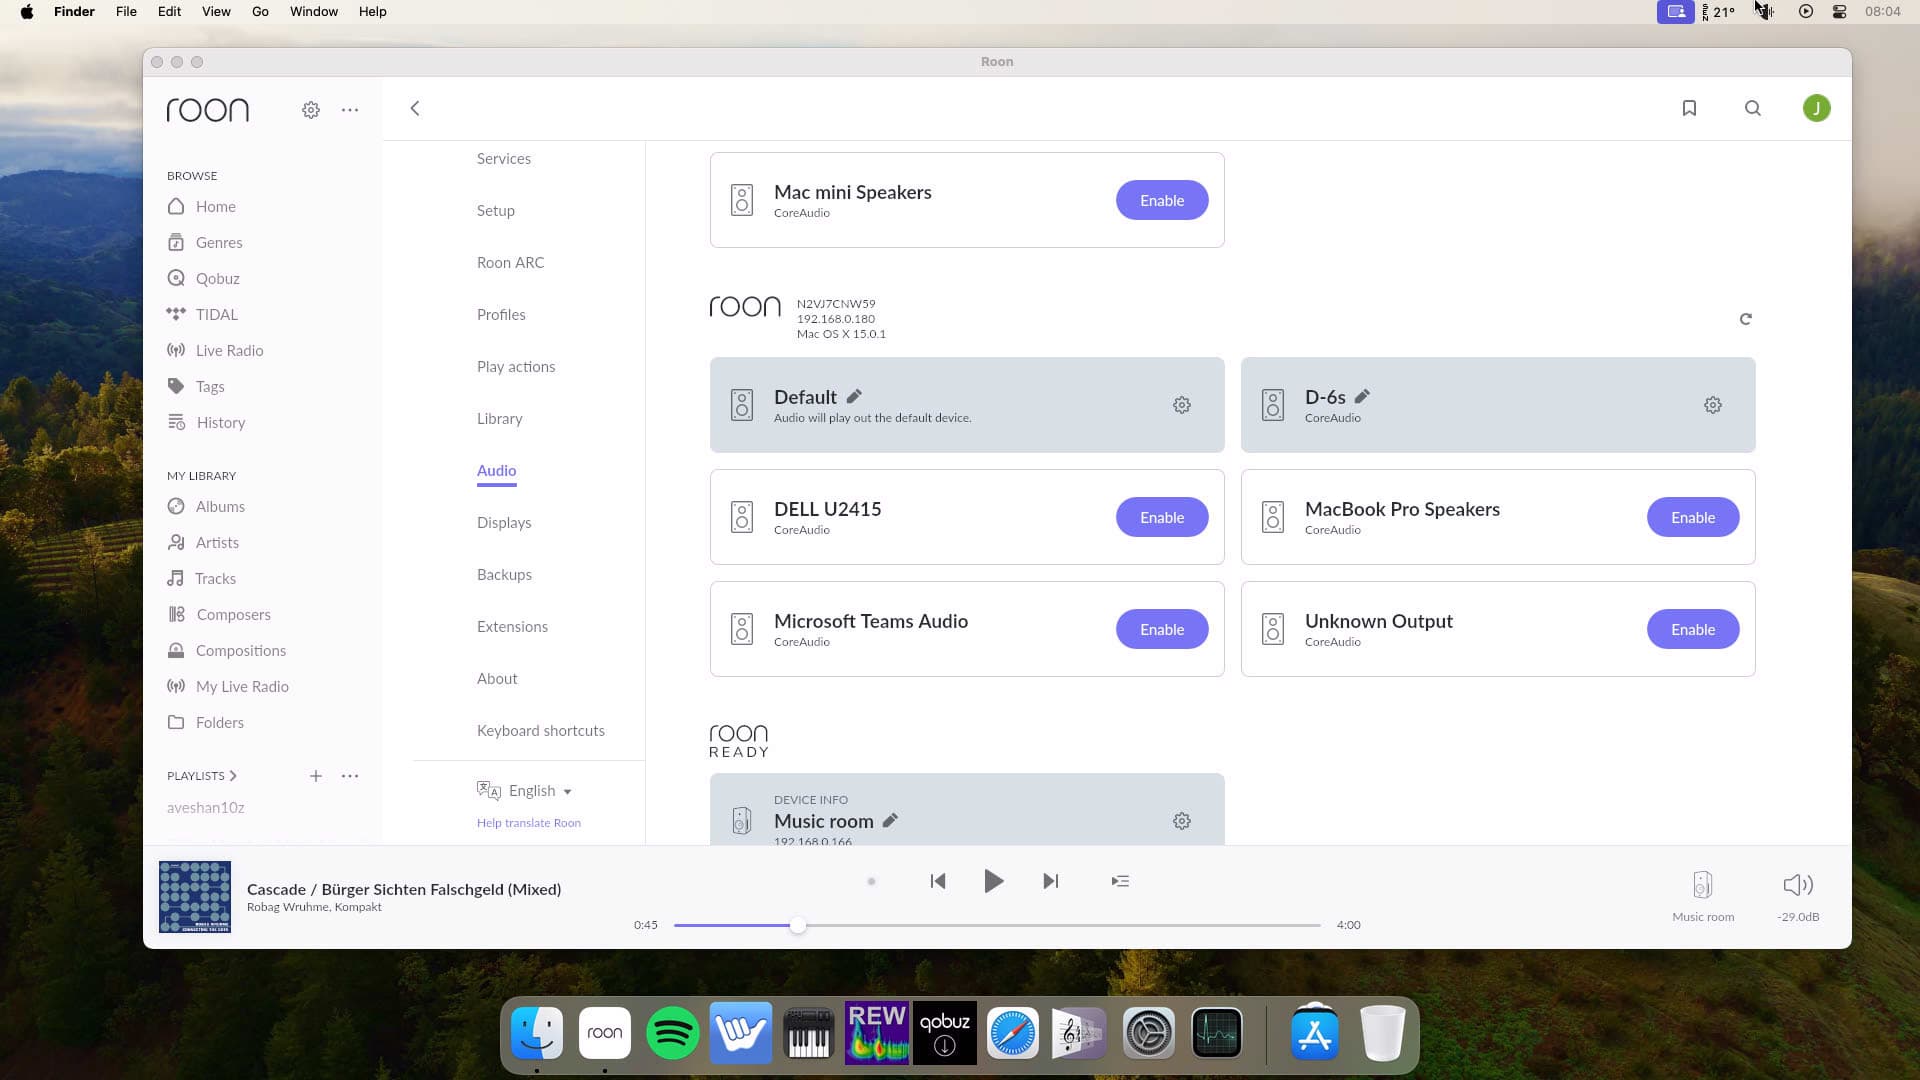Skip to previous track

coord(937,881)
